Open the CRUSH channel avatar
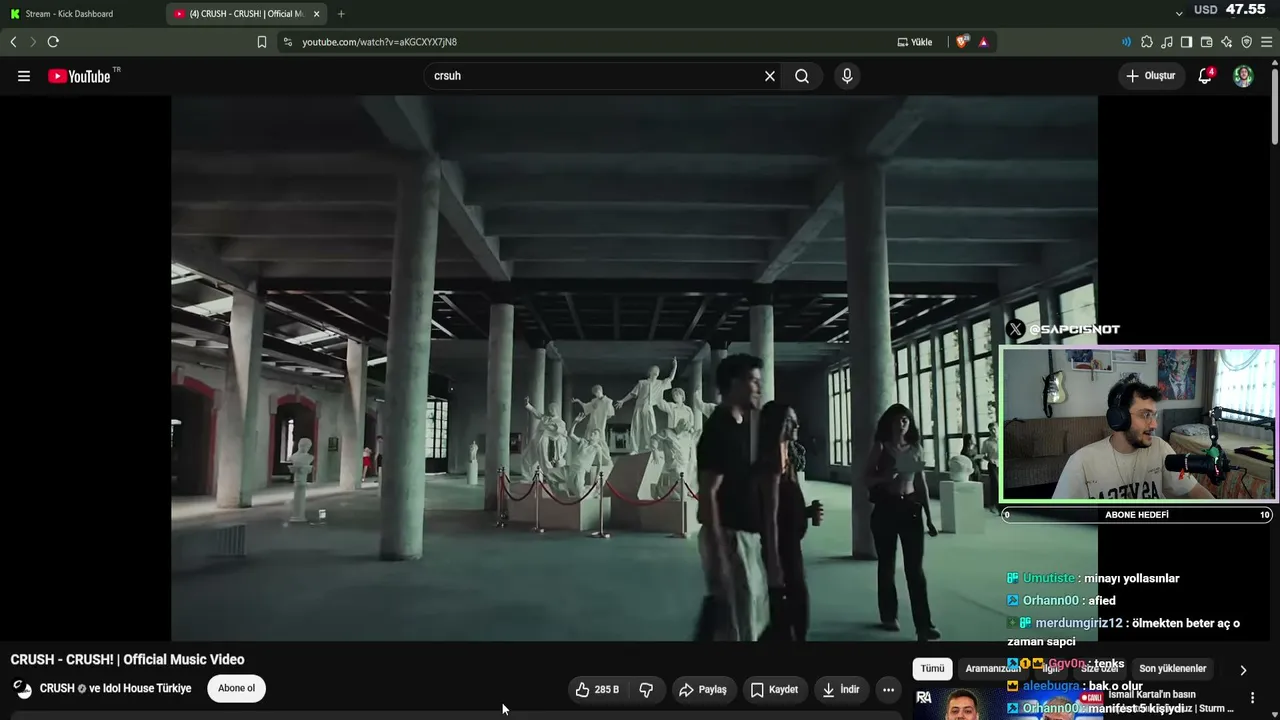Viewport: 1280px width, 720px height. click(x=22, y=689)
